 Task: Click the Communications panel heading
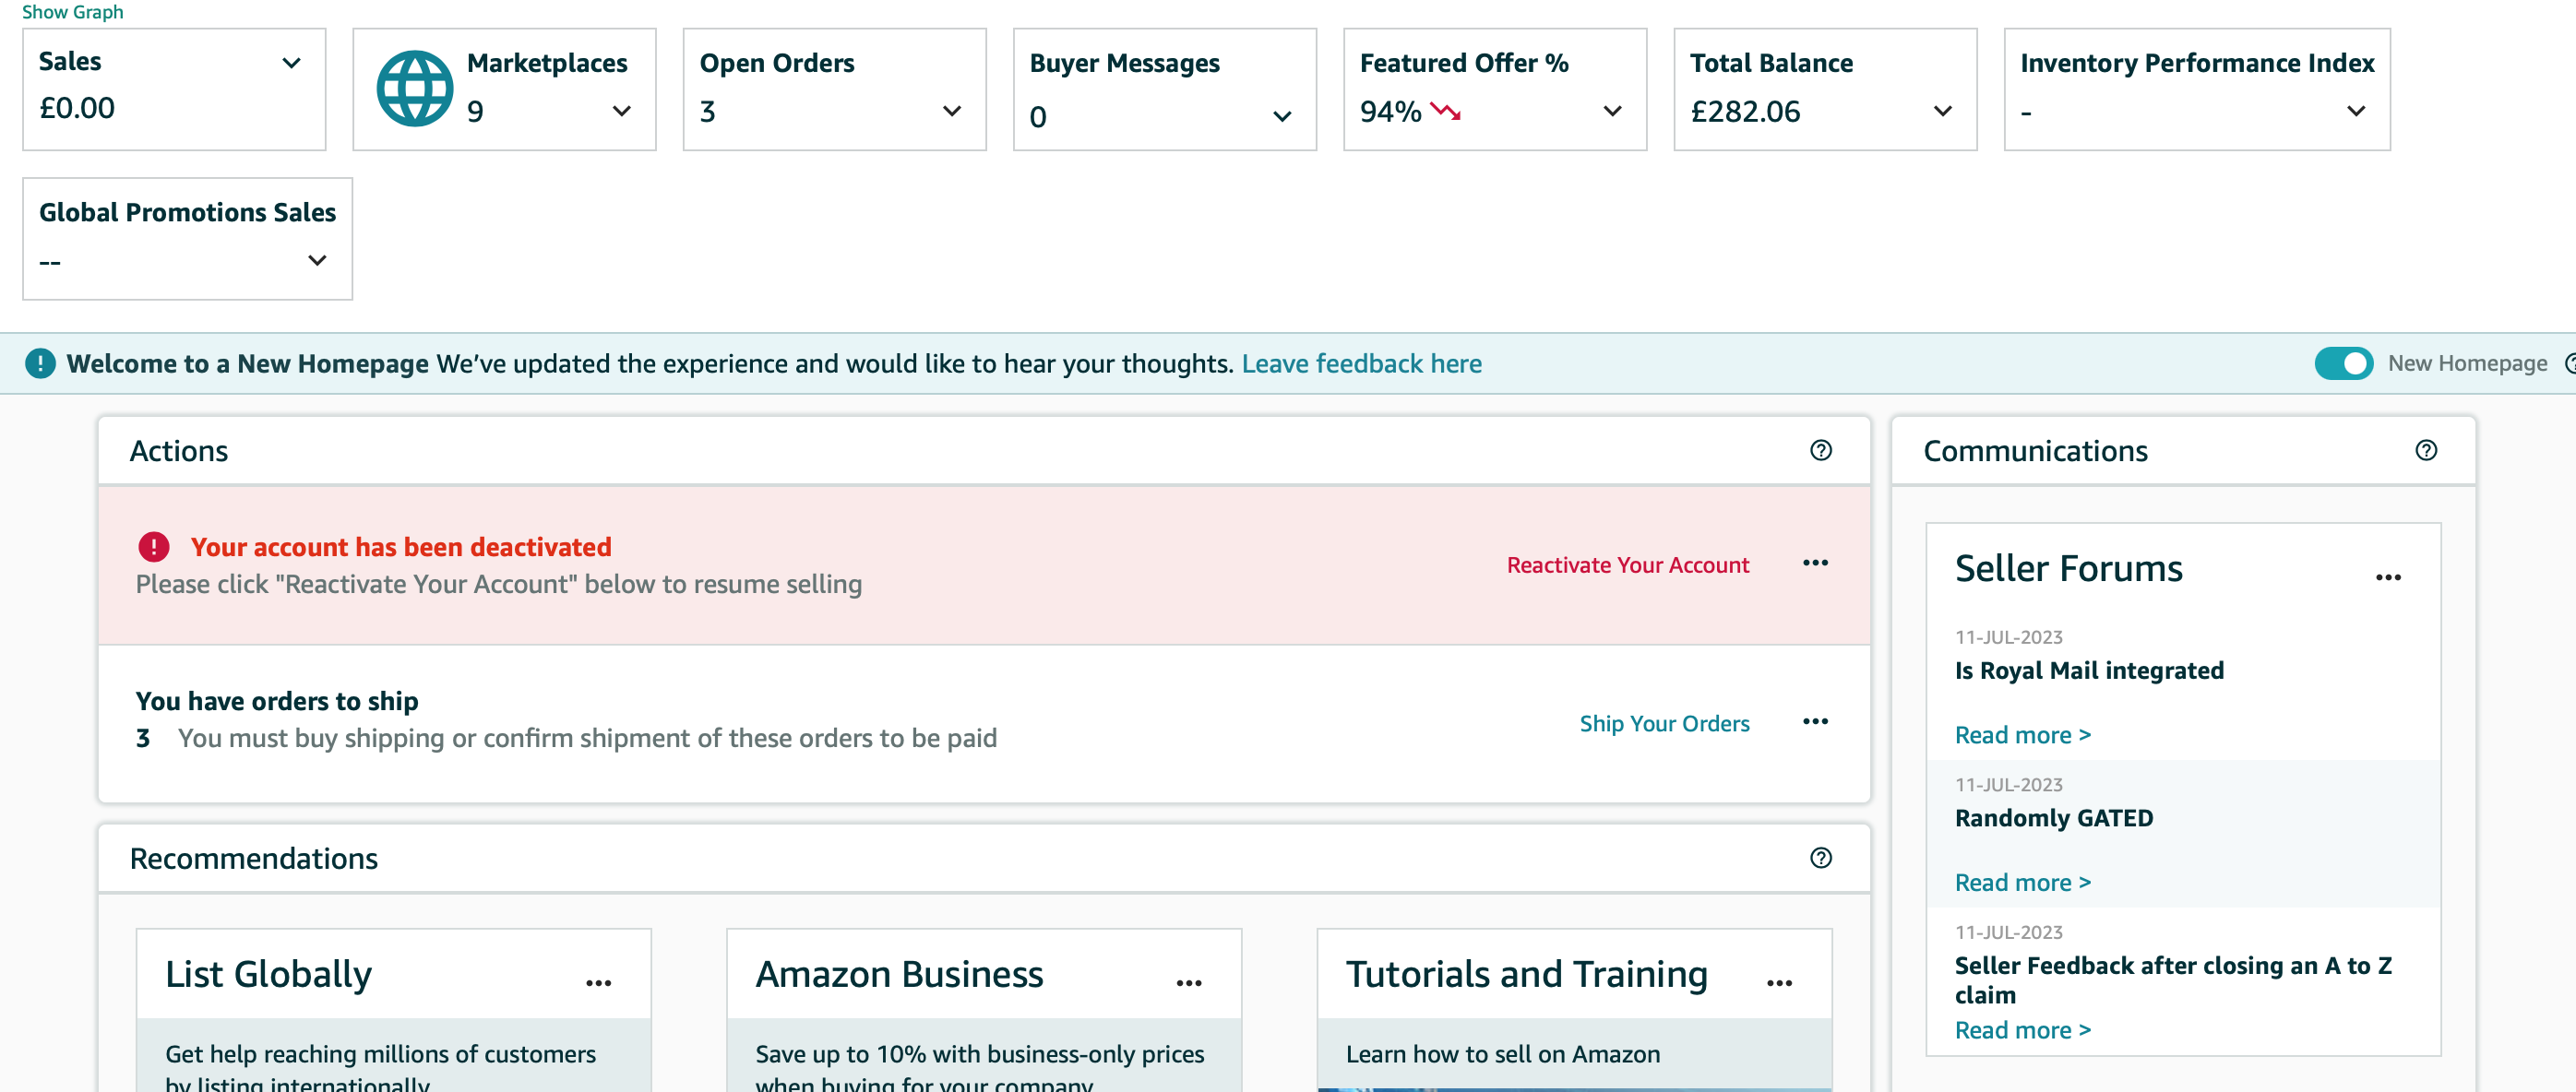[x=2034, y=451]
